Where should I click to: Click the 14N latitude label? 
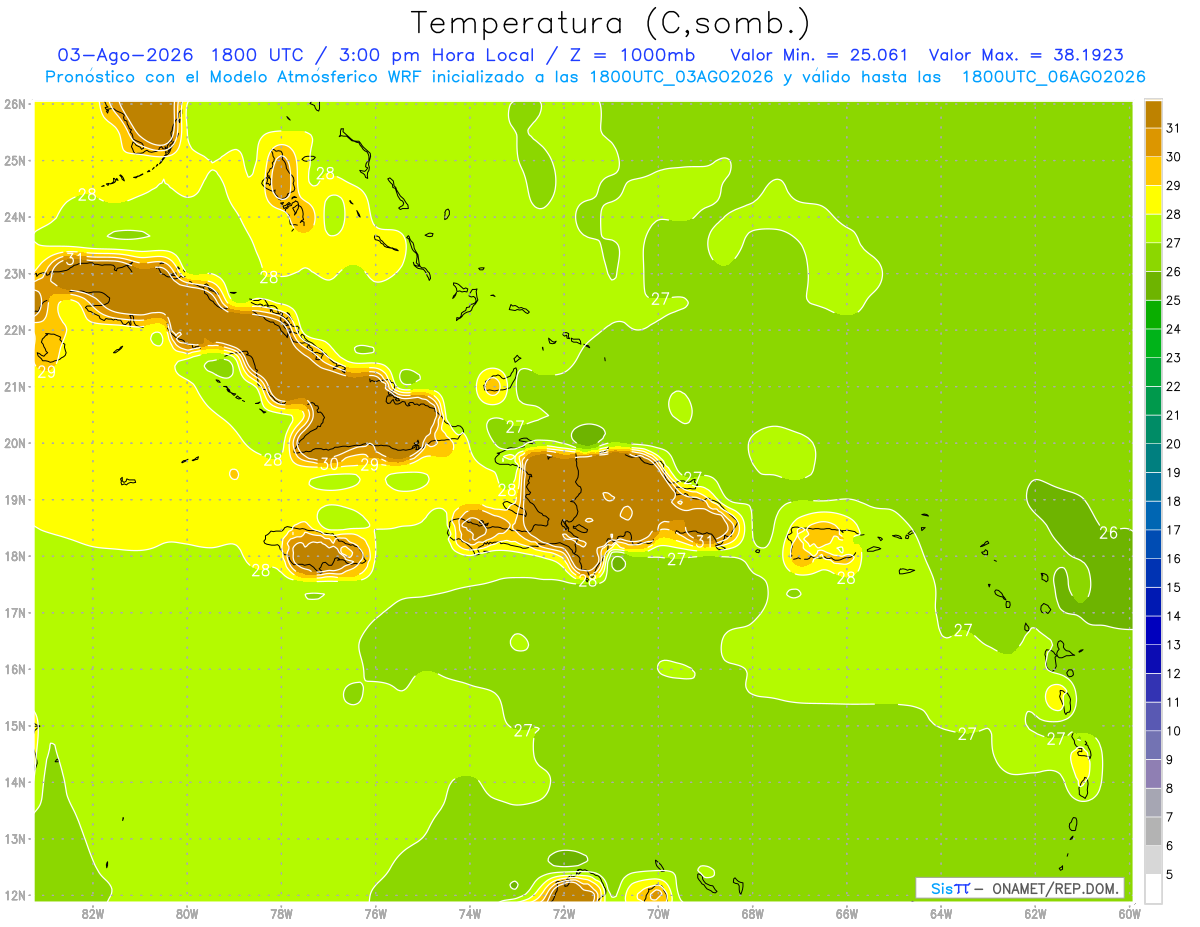click(15, 782)
